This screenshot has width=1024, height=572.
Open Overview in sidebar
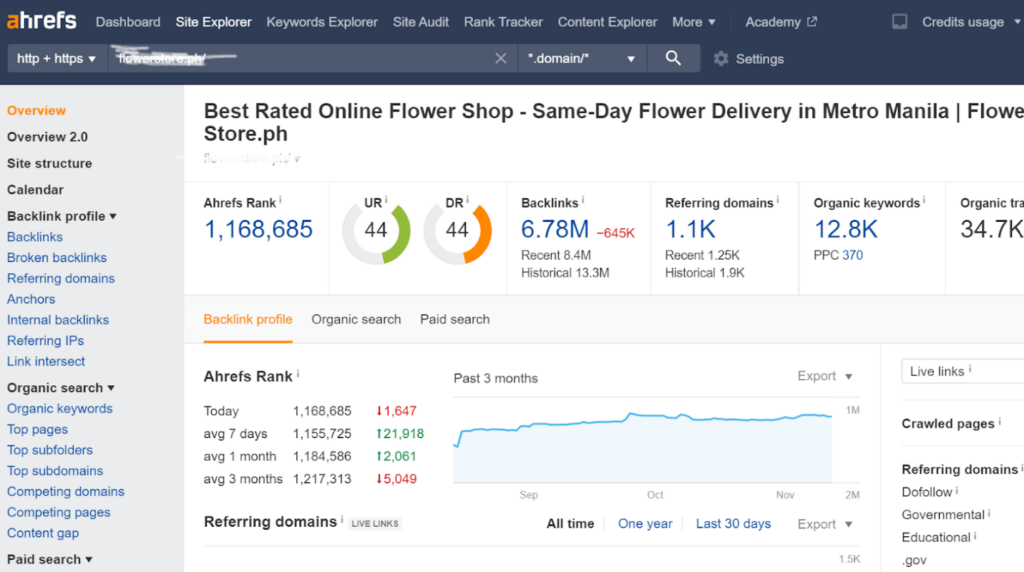coord(37,110)
